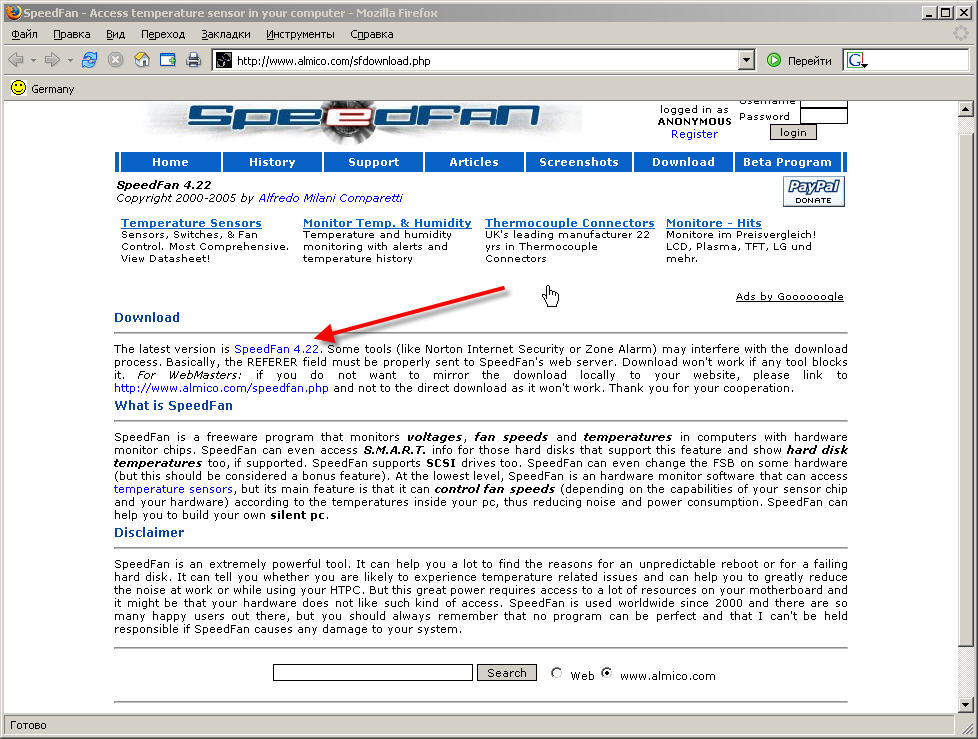Open the Thermocouple Connectors ad link
The height and width of the screenshot is (739, 978).
click(x=570, y=223)
